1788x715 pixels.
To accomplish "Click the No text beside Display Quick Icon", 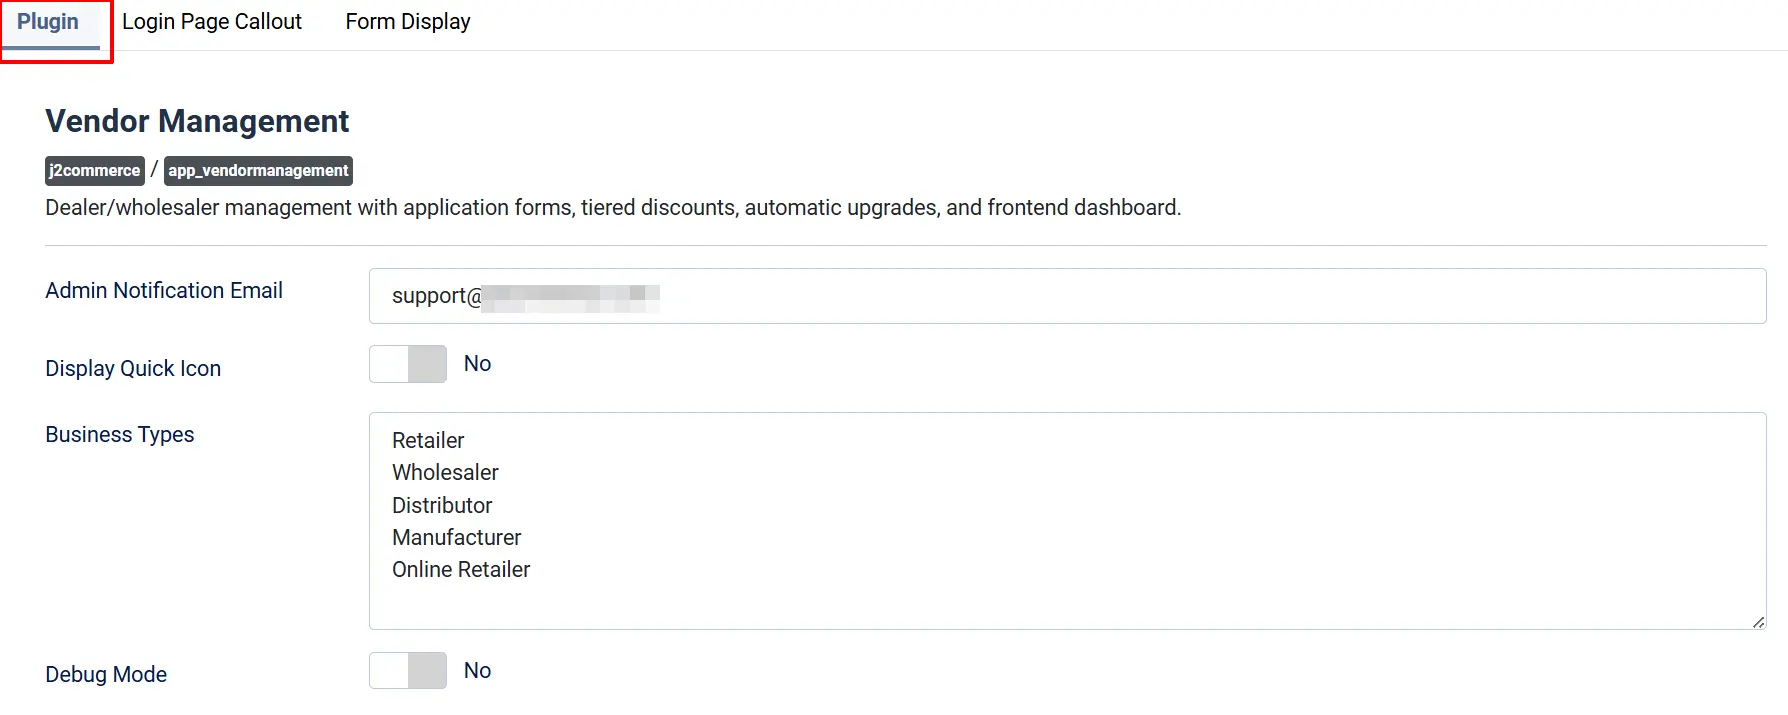I will (x=477, y=364).
